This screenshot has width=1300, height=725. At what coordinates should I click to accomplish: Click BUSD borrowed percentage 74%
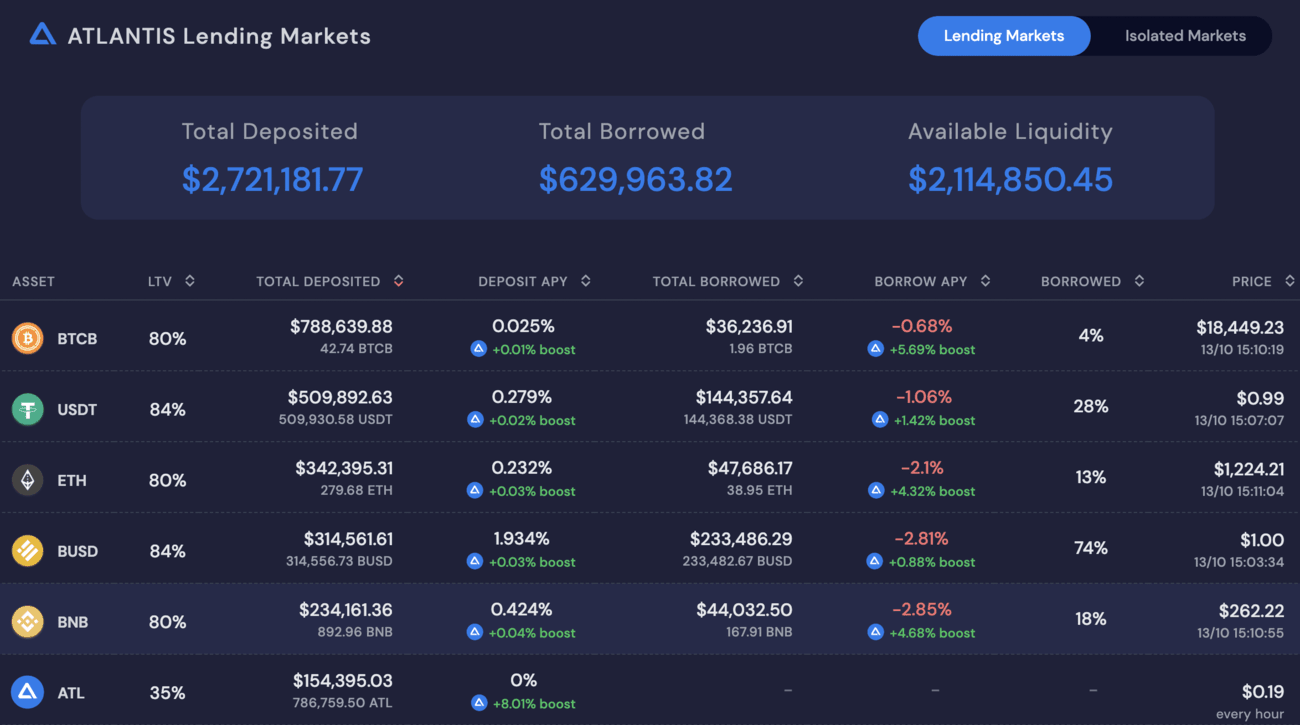[1091, 548]
